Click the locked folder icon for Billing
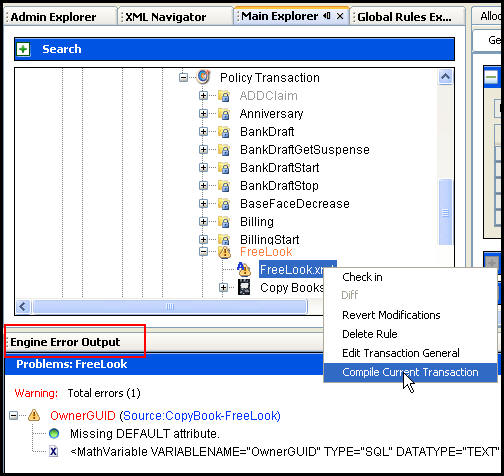 [x=224, y=222]
